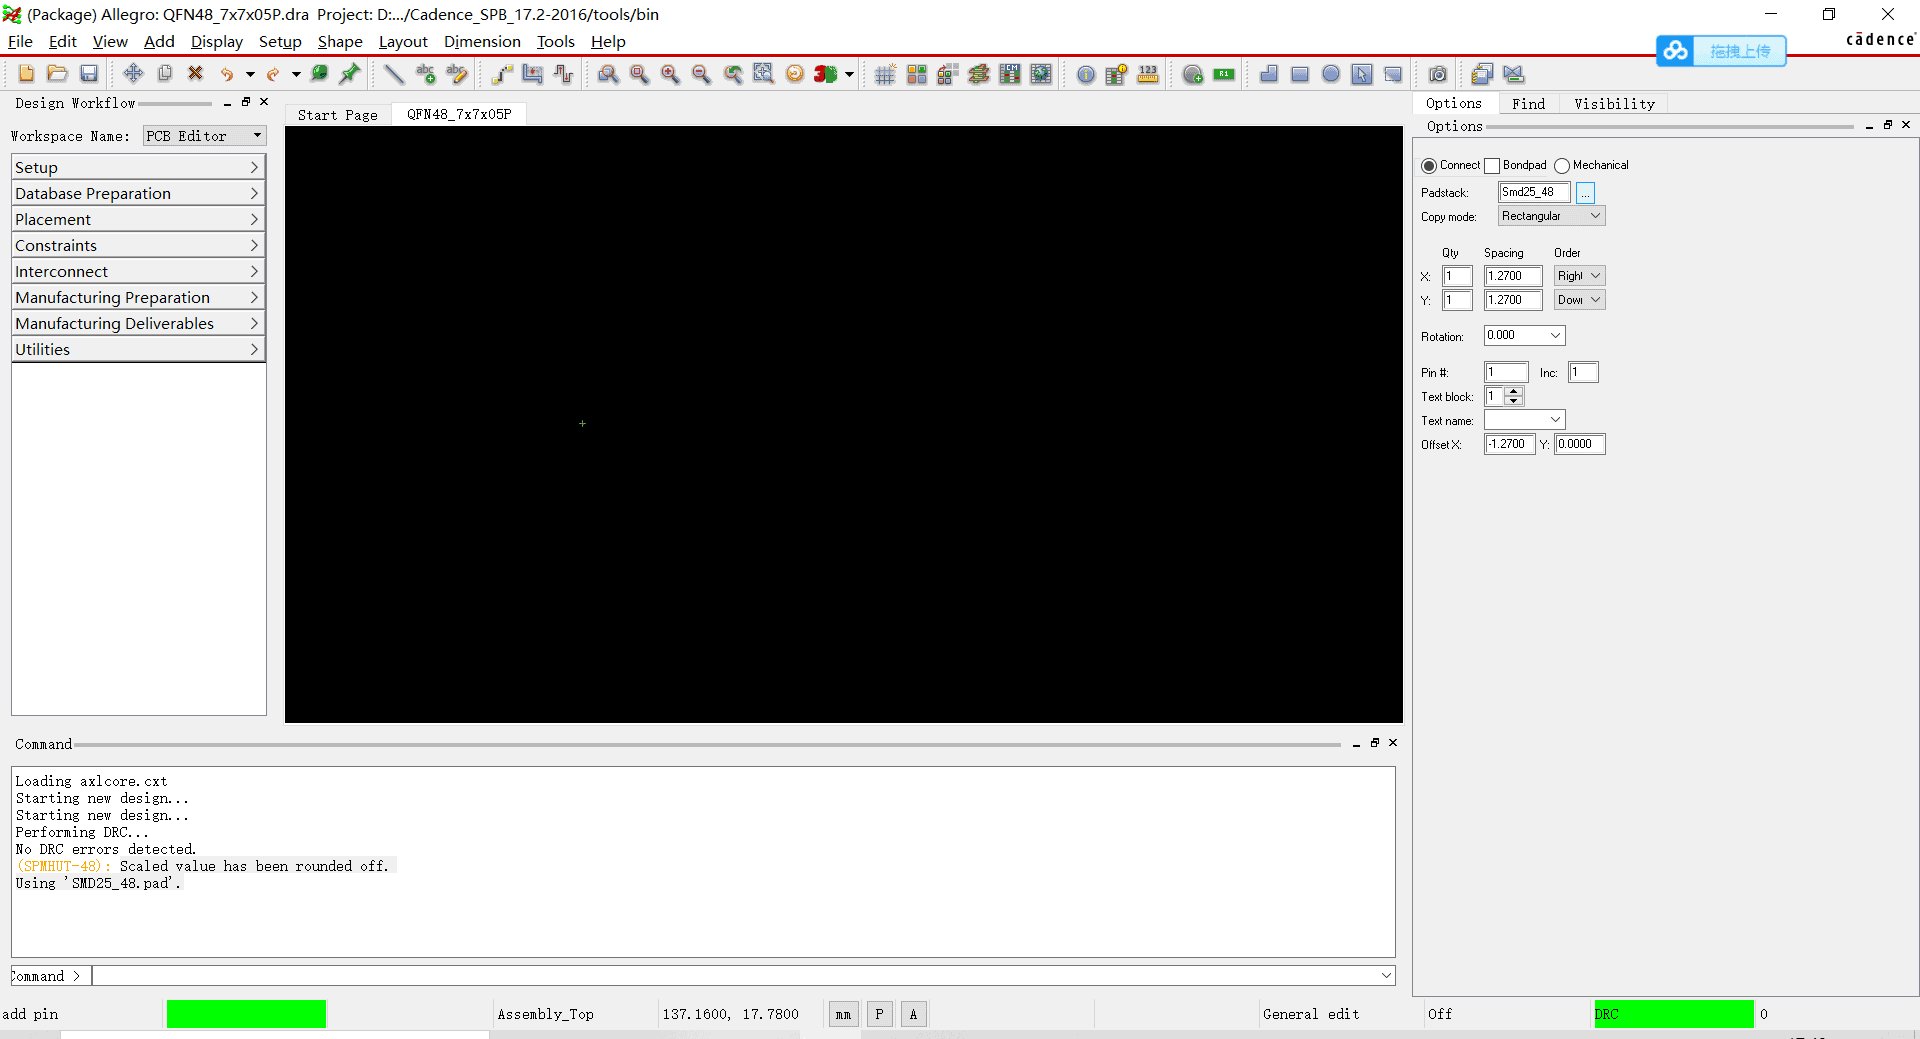Open the command history dropdown arrow
1920x1039 pixels.
coord(1386,976)
